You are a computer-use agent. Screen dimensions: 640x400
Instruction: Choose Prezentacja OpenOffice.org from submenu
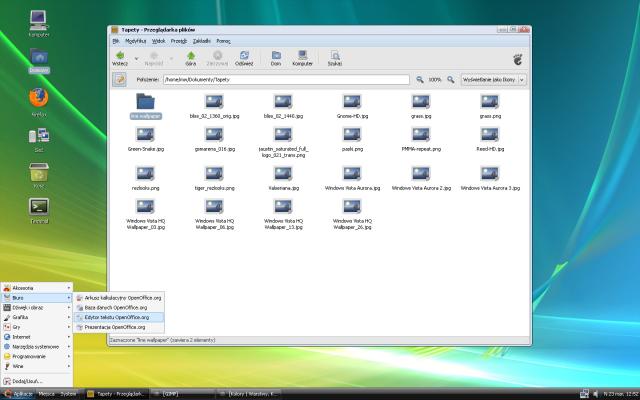click(x=119, y=327)
